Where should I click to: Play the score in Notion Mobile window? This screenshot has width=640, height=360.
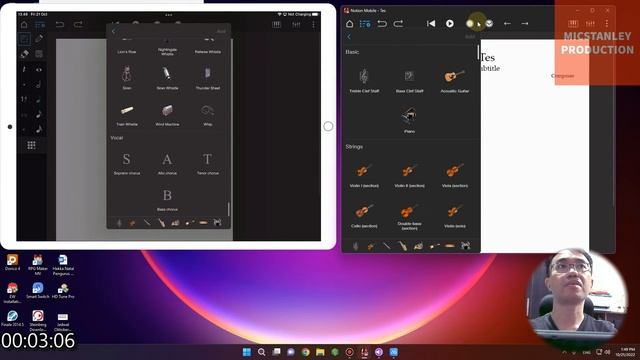click(x=449, y=24)
